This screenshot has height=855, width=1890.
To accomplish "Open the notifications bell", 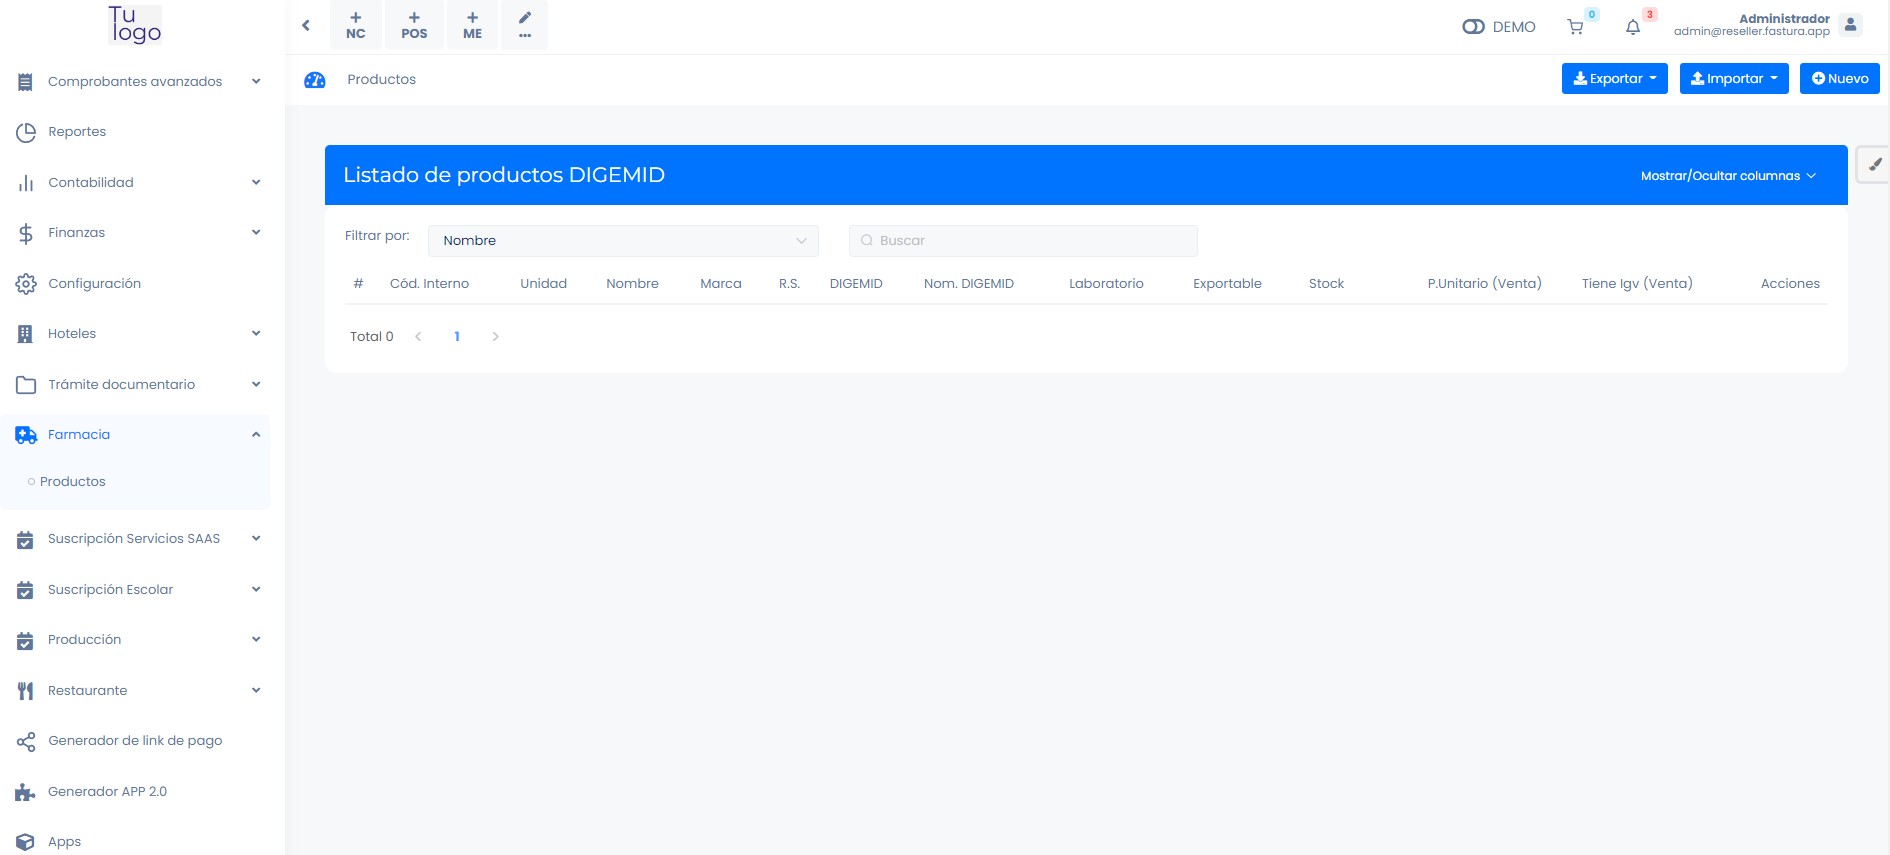I will click(1633, 28).
